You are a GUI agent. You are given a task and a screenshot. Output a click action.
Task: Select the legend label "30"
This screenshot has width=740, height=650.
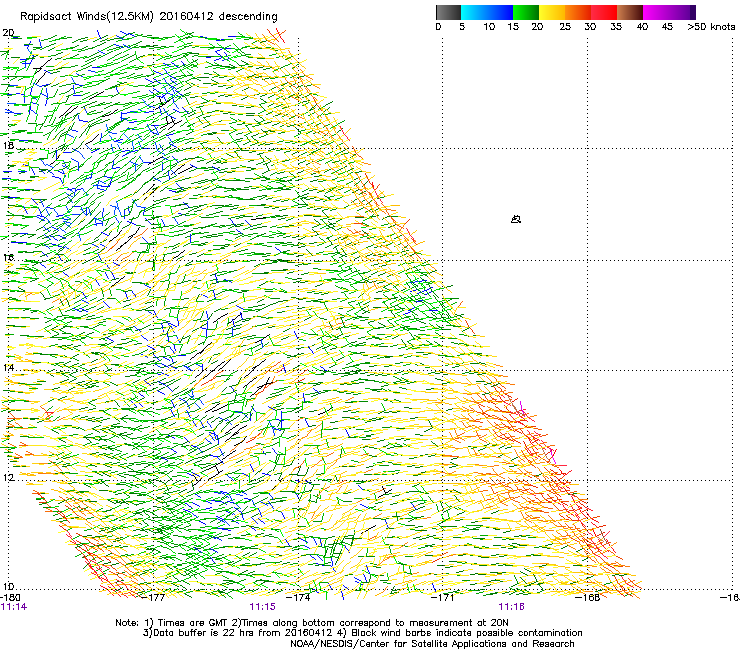click(590, 27)
